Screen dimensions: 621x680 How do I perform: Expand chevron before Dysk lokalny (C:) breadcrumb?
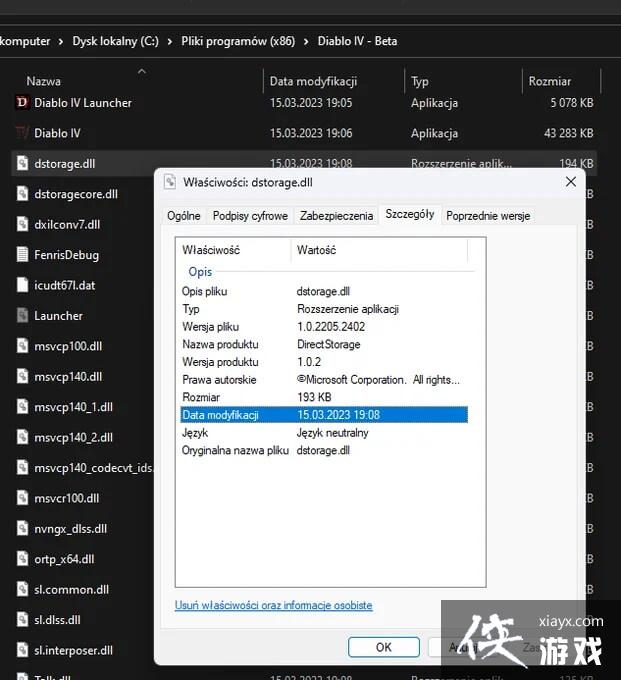(x=61, y=42)
